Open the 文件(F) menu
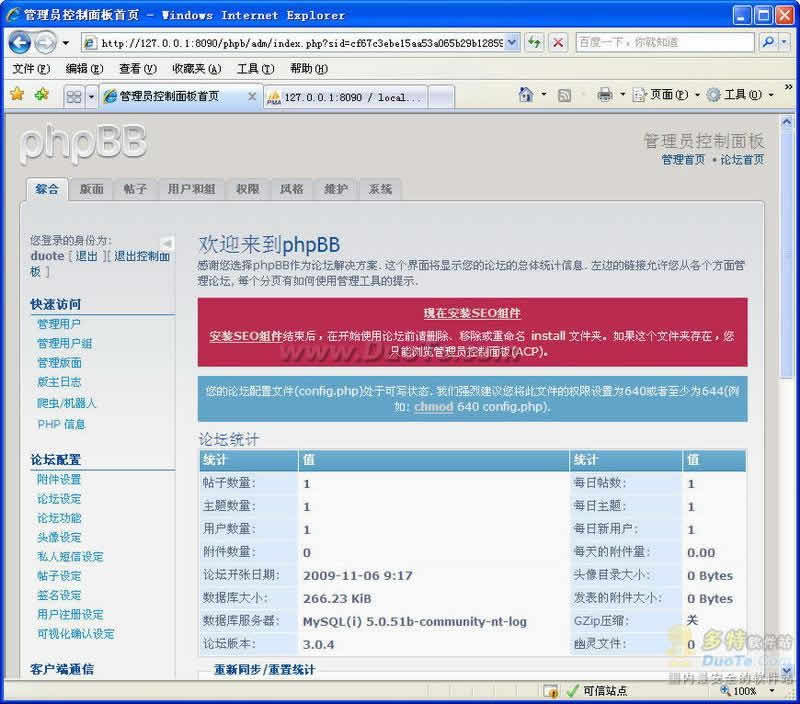This screenshot has height=704, width=800. pos(31,68)
